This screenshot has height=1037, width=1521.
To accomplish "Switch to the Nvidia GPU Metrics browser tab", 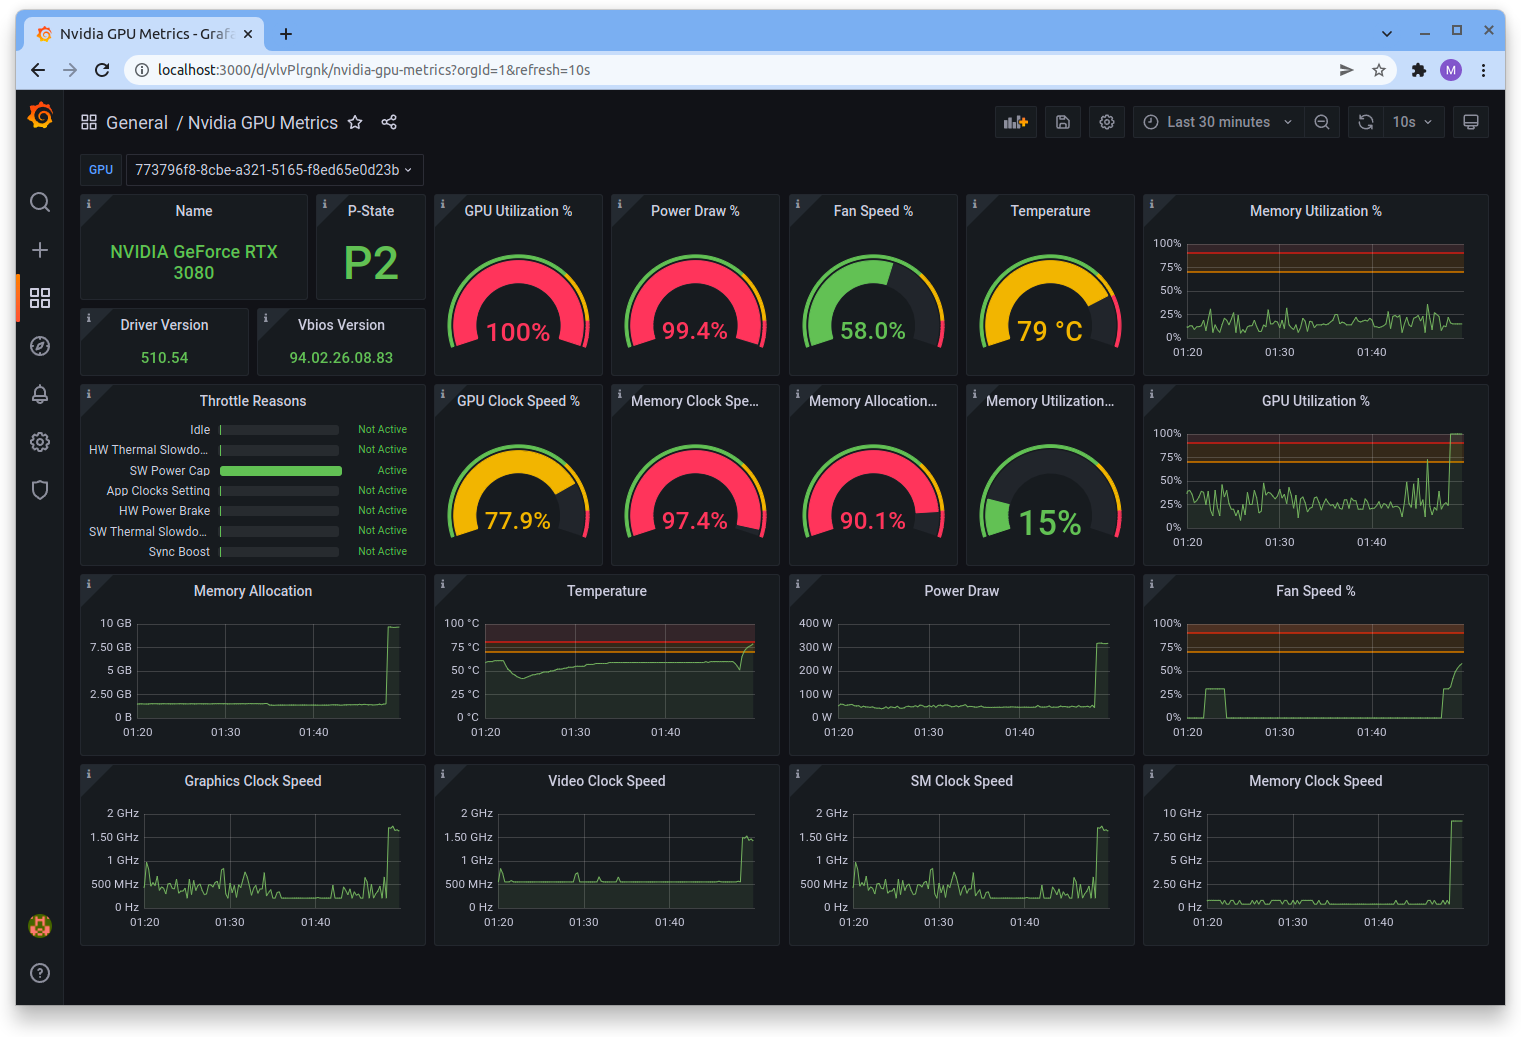I will 145,33.
